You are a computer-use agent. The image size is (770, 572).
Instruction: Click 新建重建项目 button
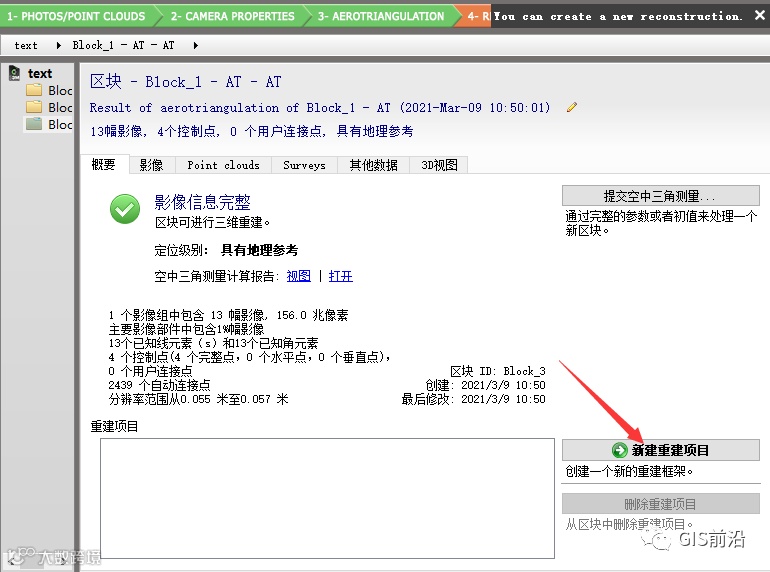coord(660,450)
